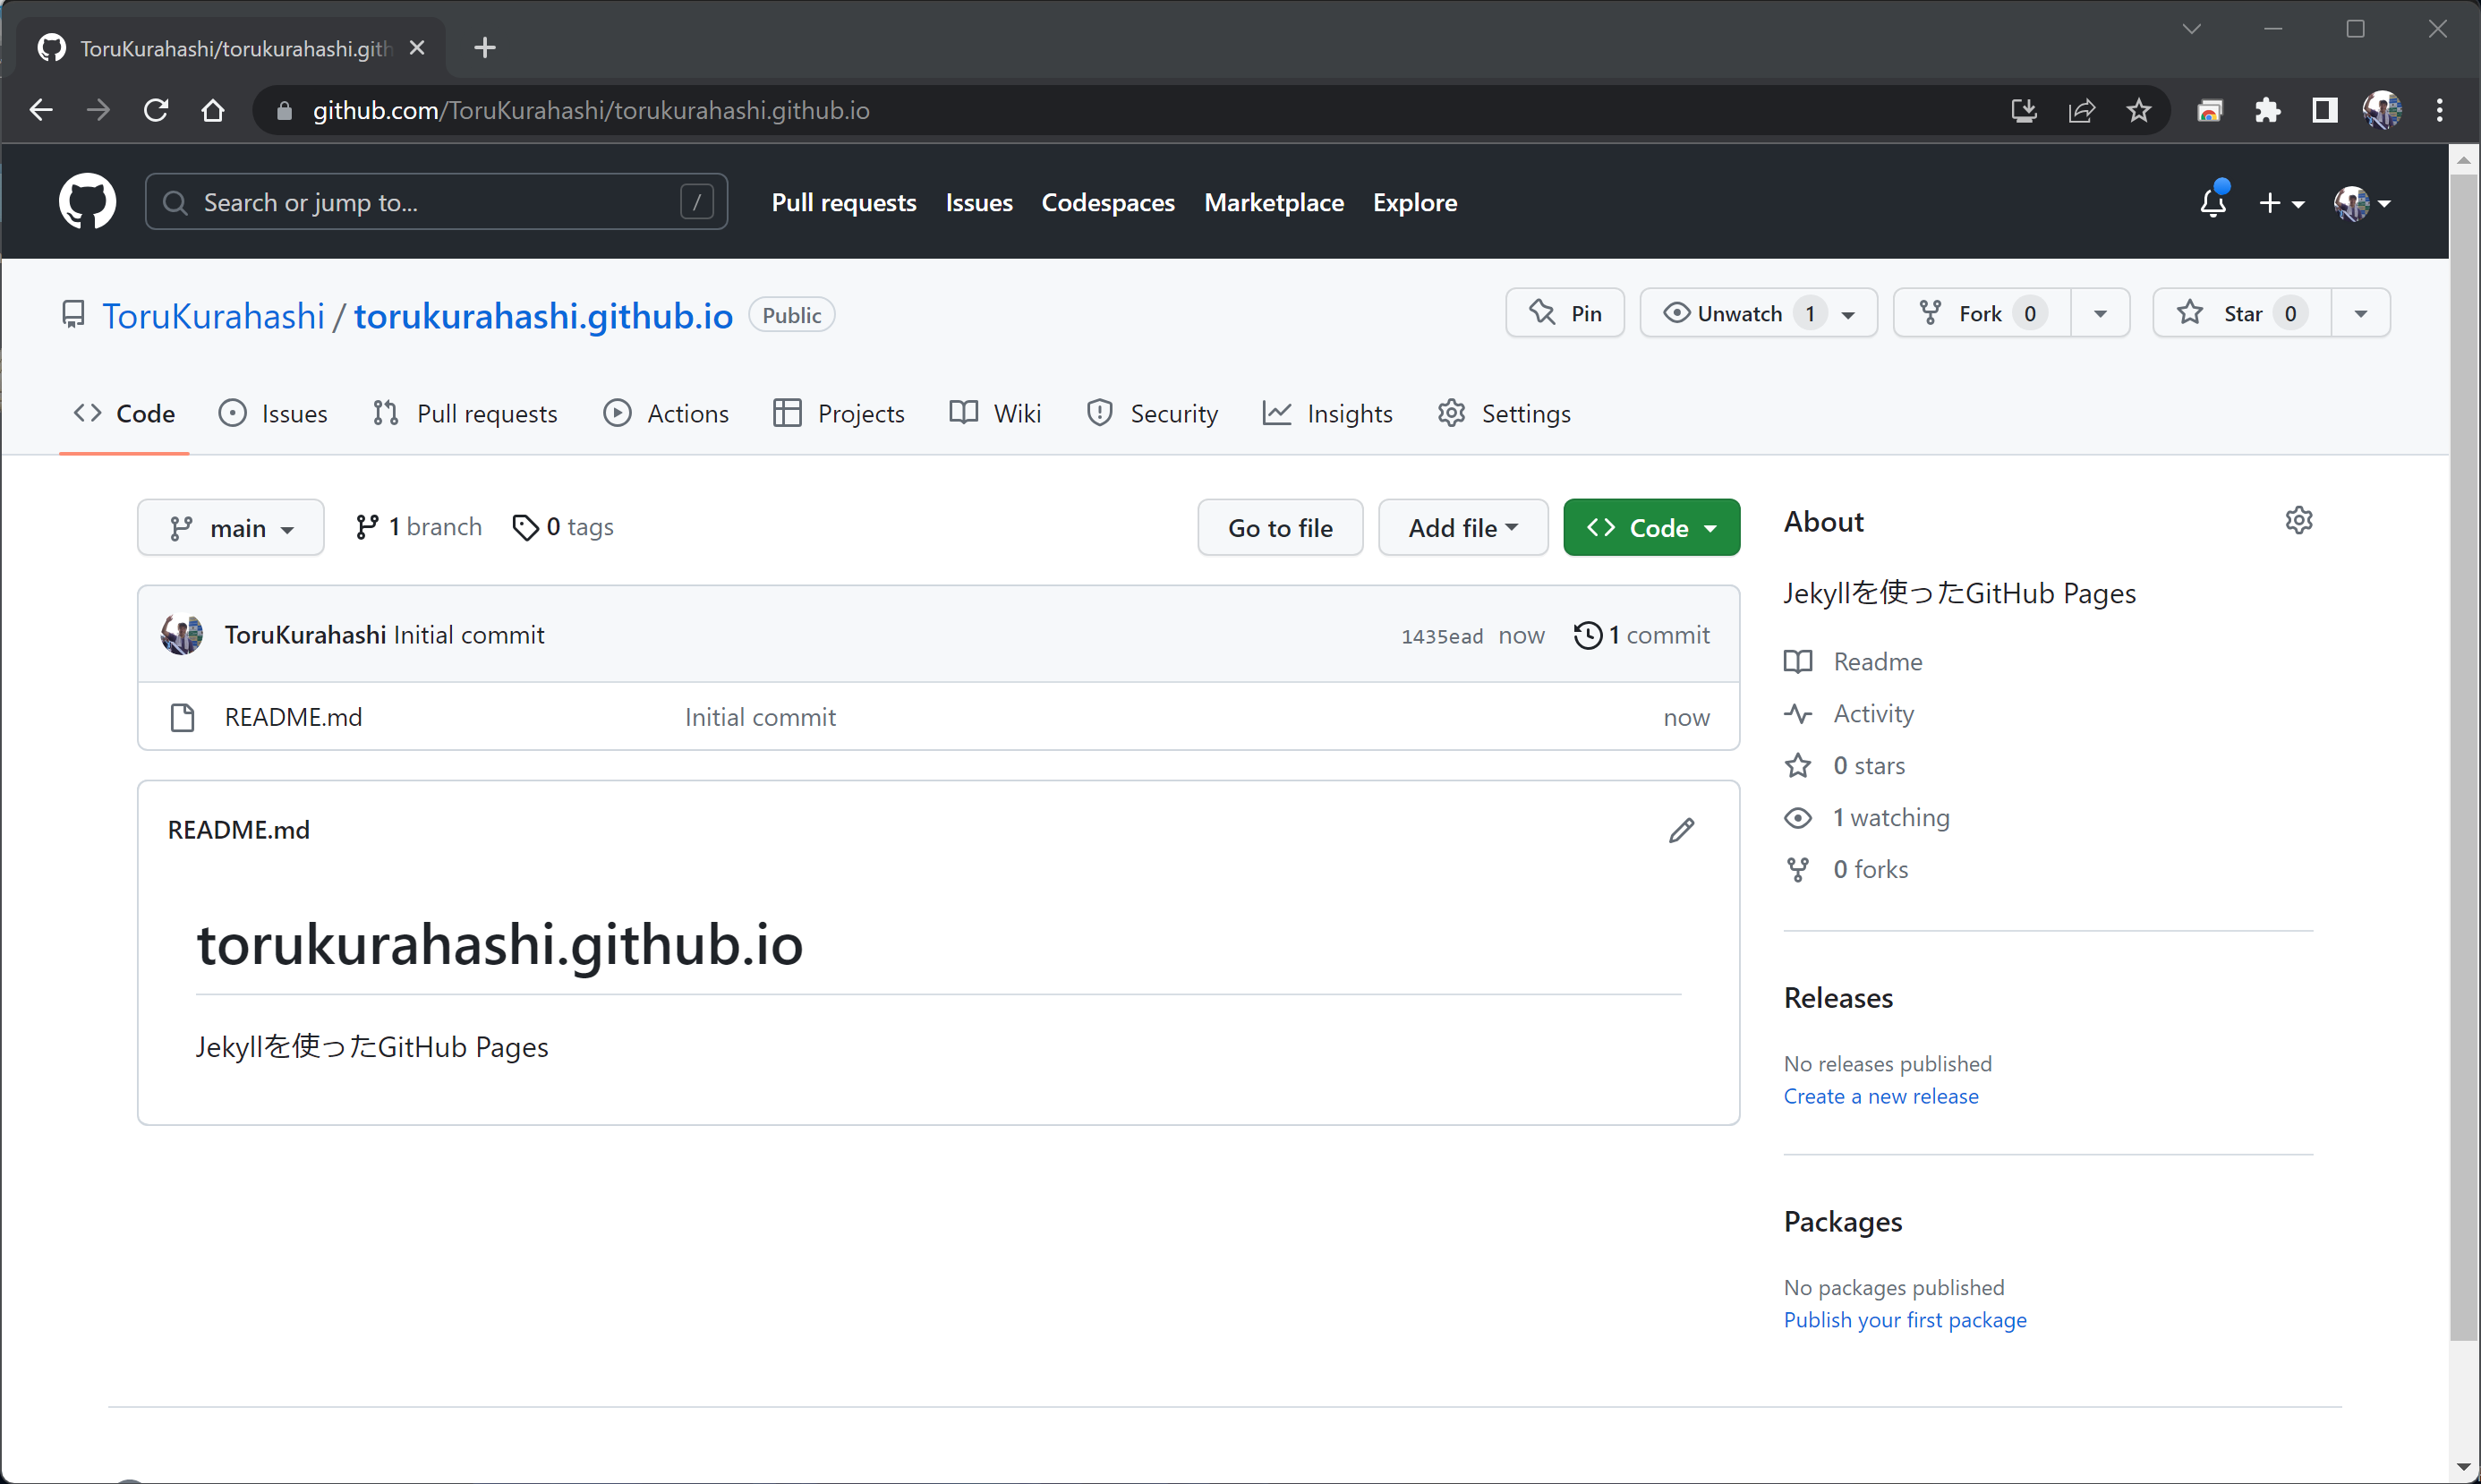Open Chrome three-dot menu
Screen dimensions: 2481x1484
tap(2440, 110)
